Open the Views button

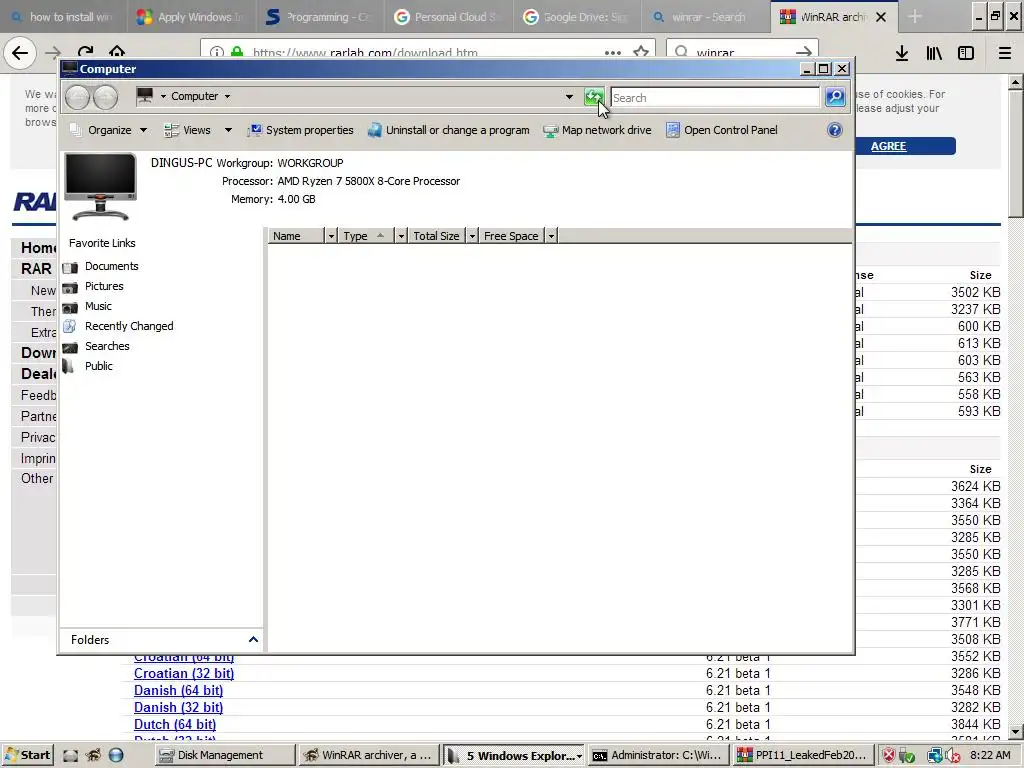click(188, 130)
